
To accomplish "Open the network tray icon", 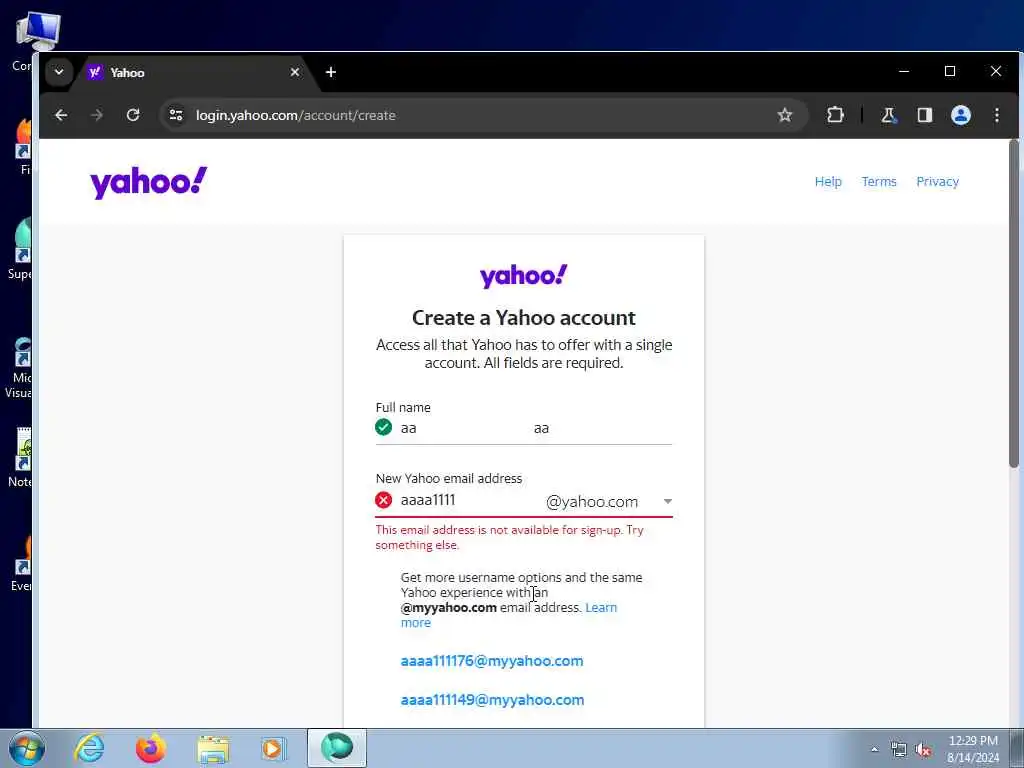I will (x=899, y=750).
